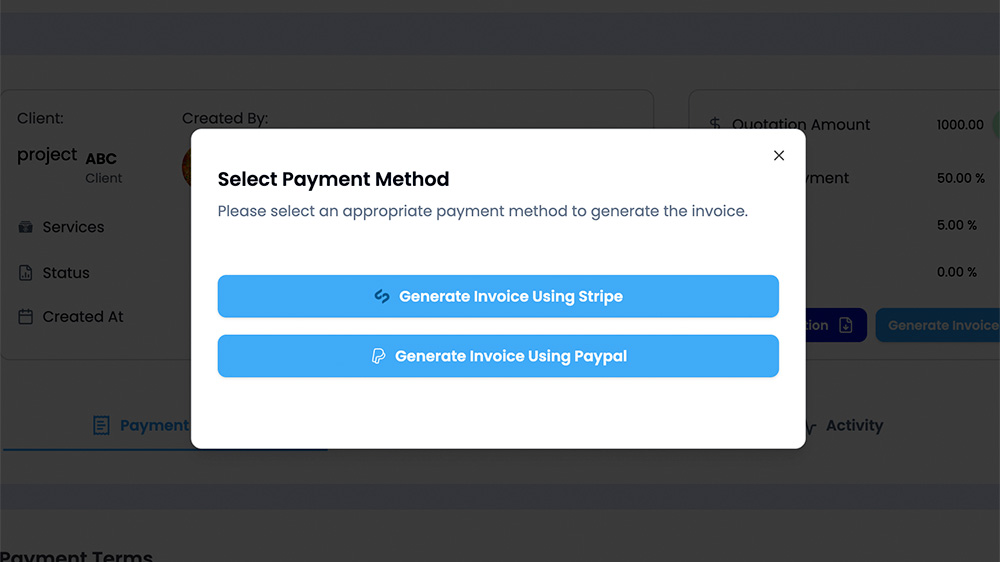Viewport: 1000px width, 562px height.
Task: Click the Services briefcase icon
Action: (26, 227)
